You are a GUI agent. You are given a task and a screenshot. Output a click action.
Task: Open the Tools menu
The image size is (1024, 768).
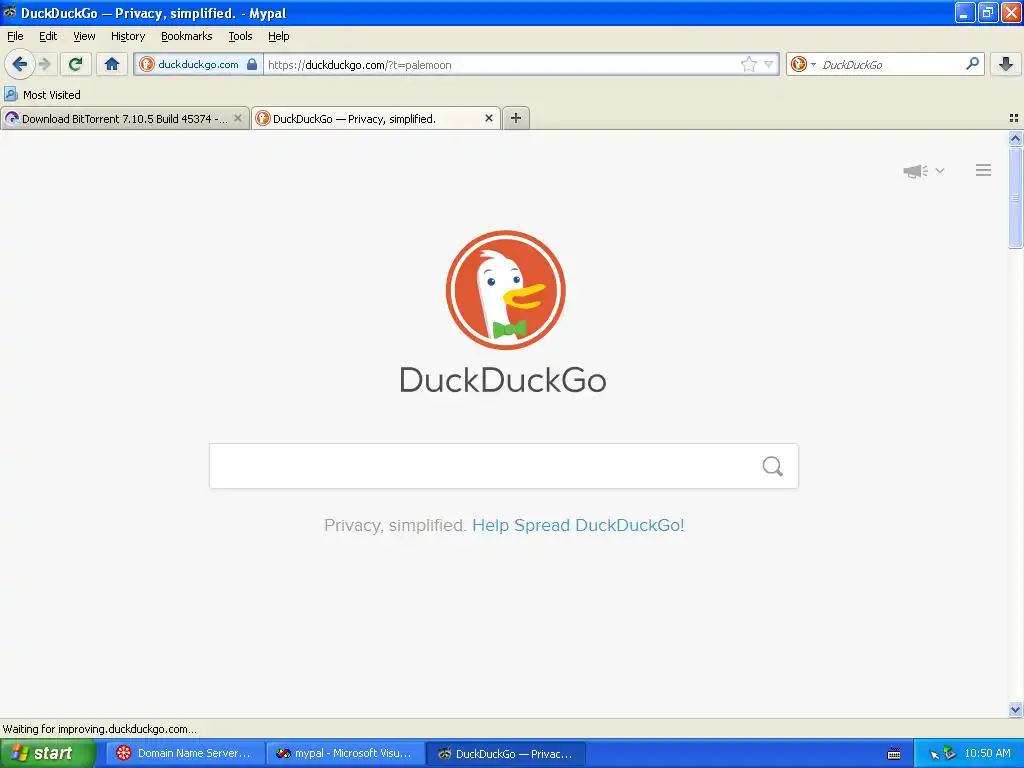240,36
